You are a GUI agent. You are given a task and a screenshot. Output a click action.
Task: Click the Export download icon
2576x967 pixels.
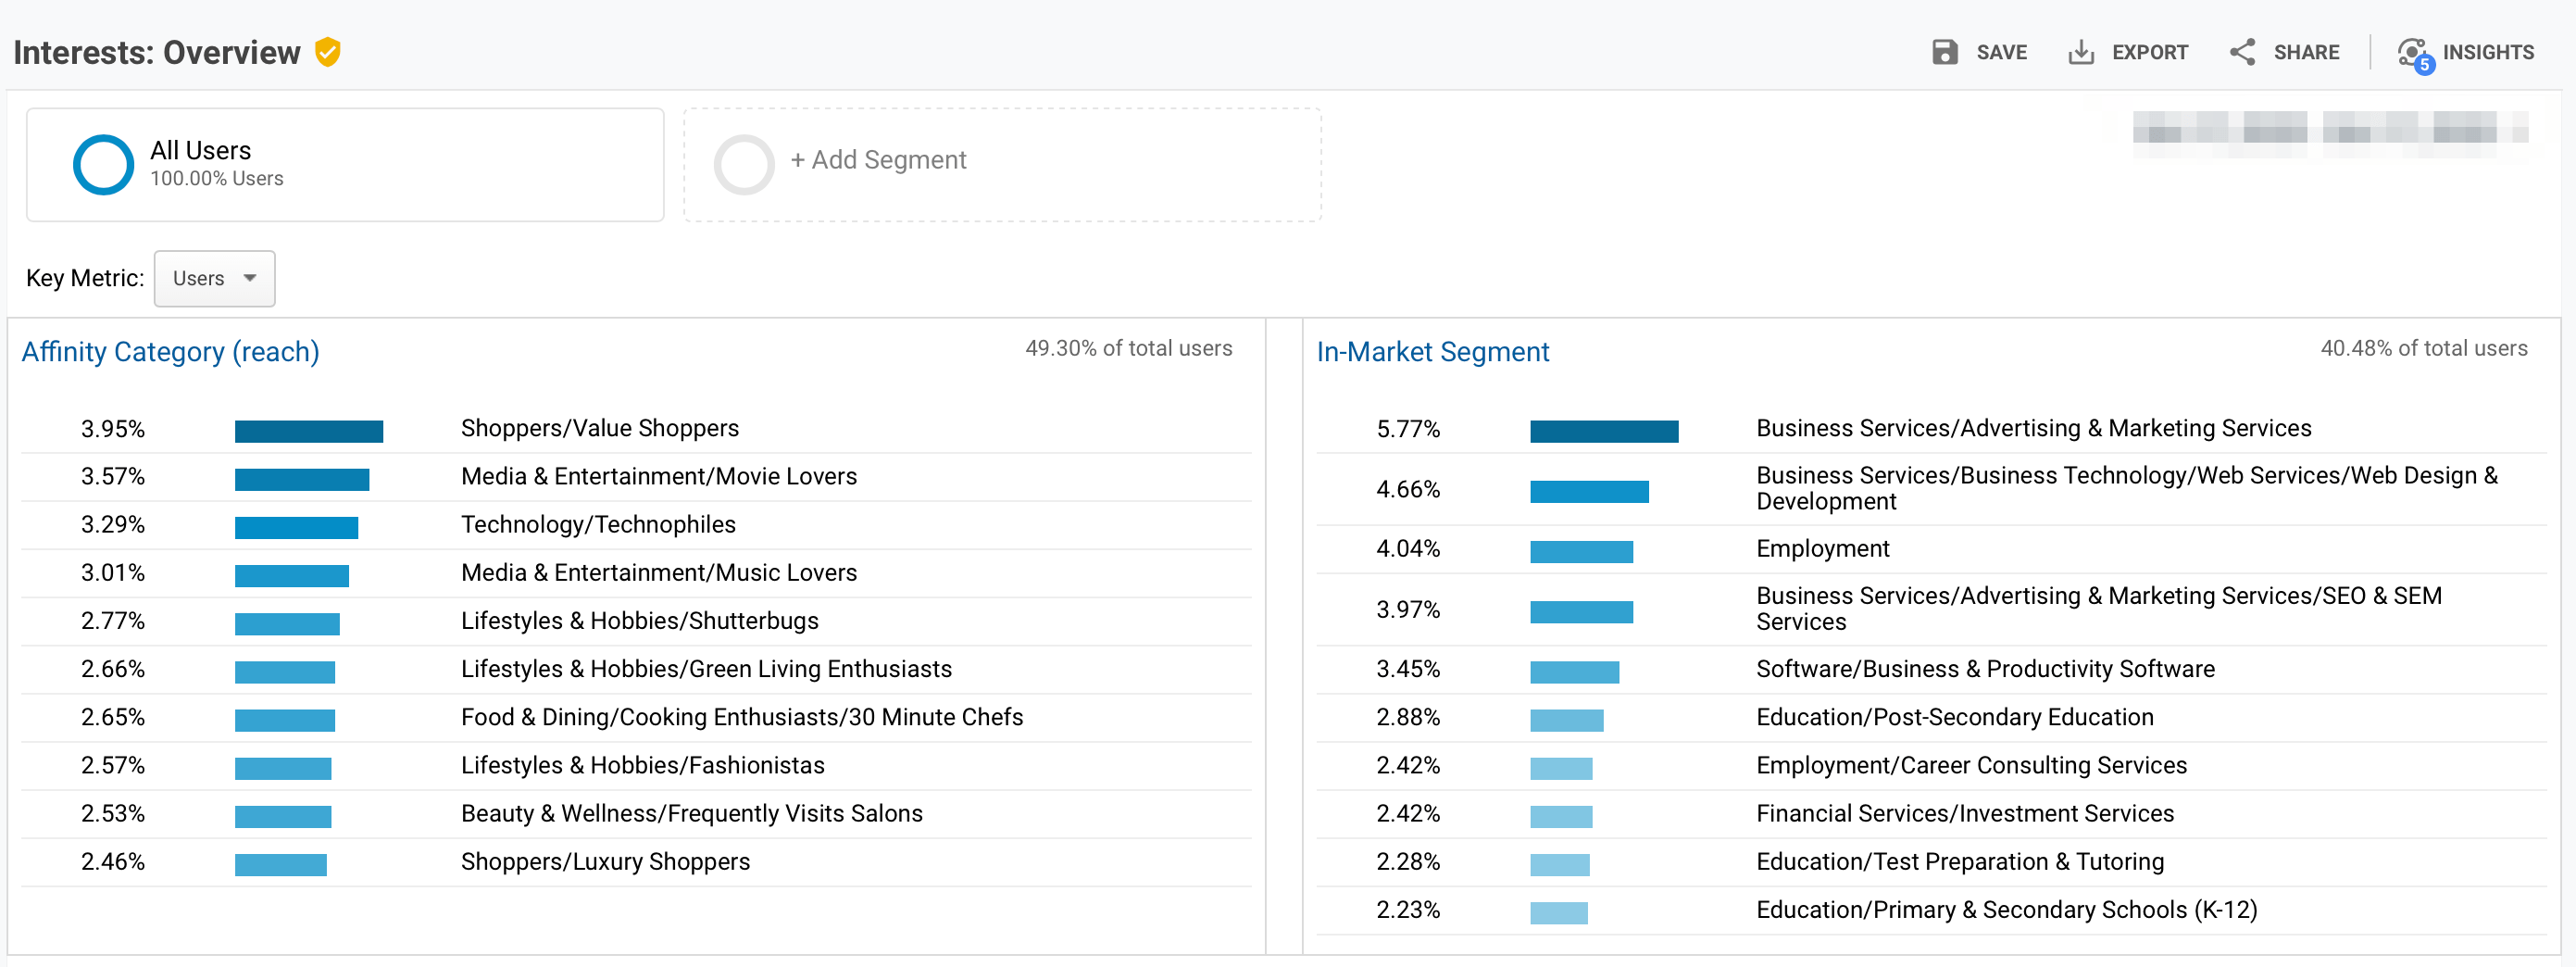(x=2080, y=52)
